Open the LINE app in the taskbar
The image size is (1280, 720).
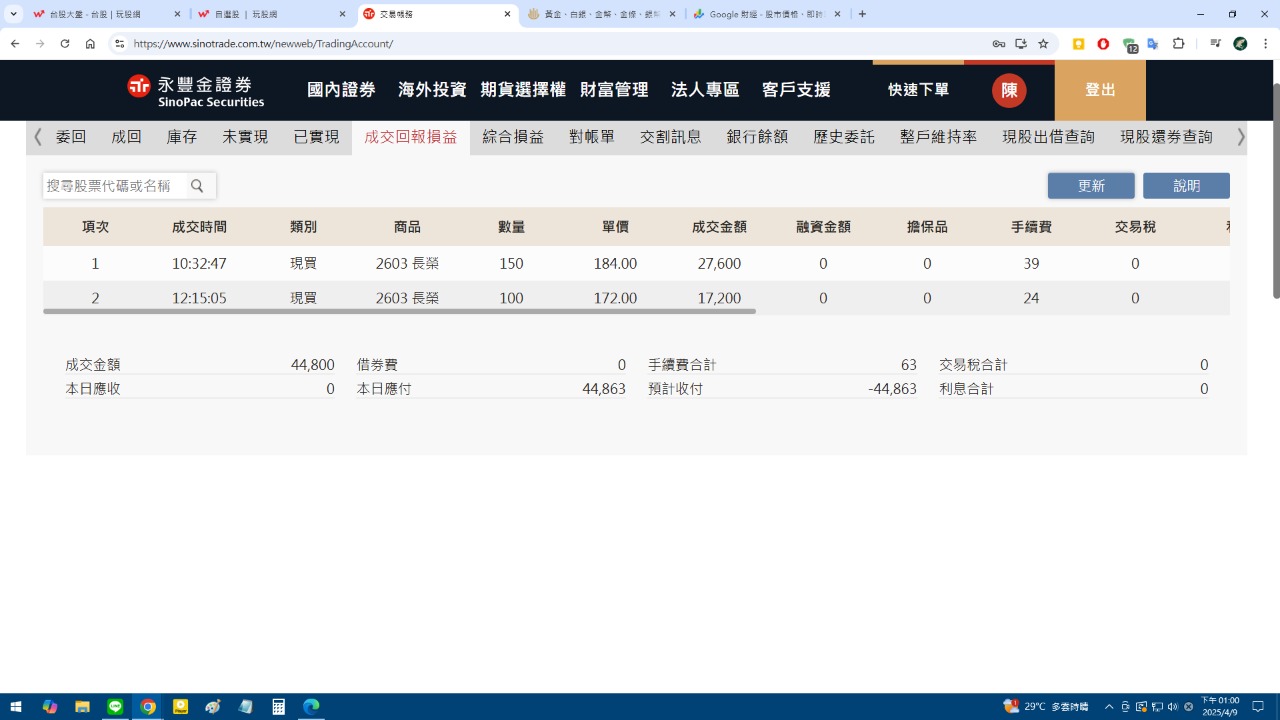(115, 707)
